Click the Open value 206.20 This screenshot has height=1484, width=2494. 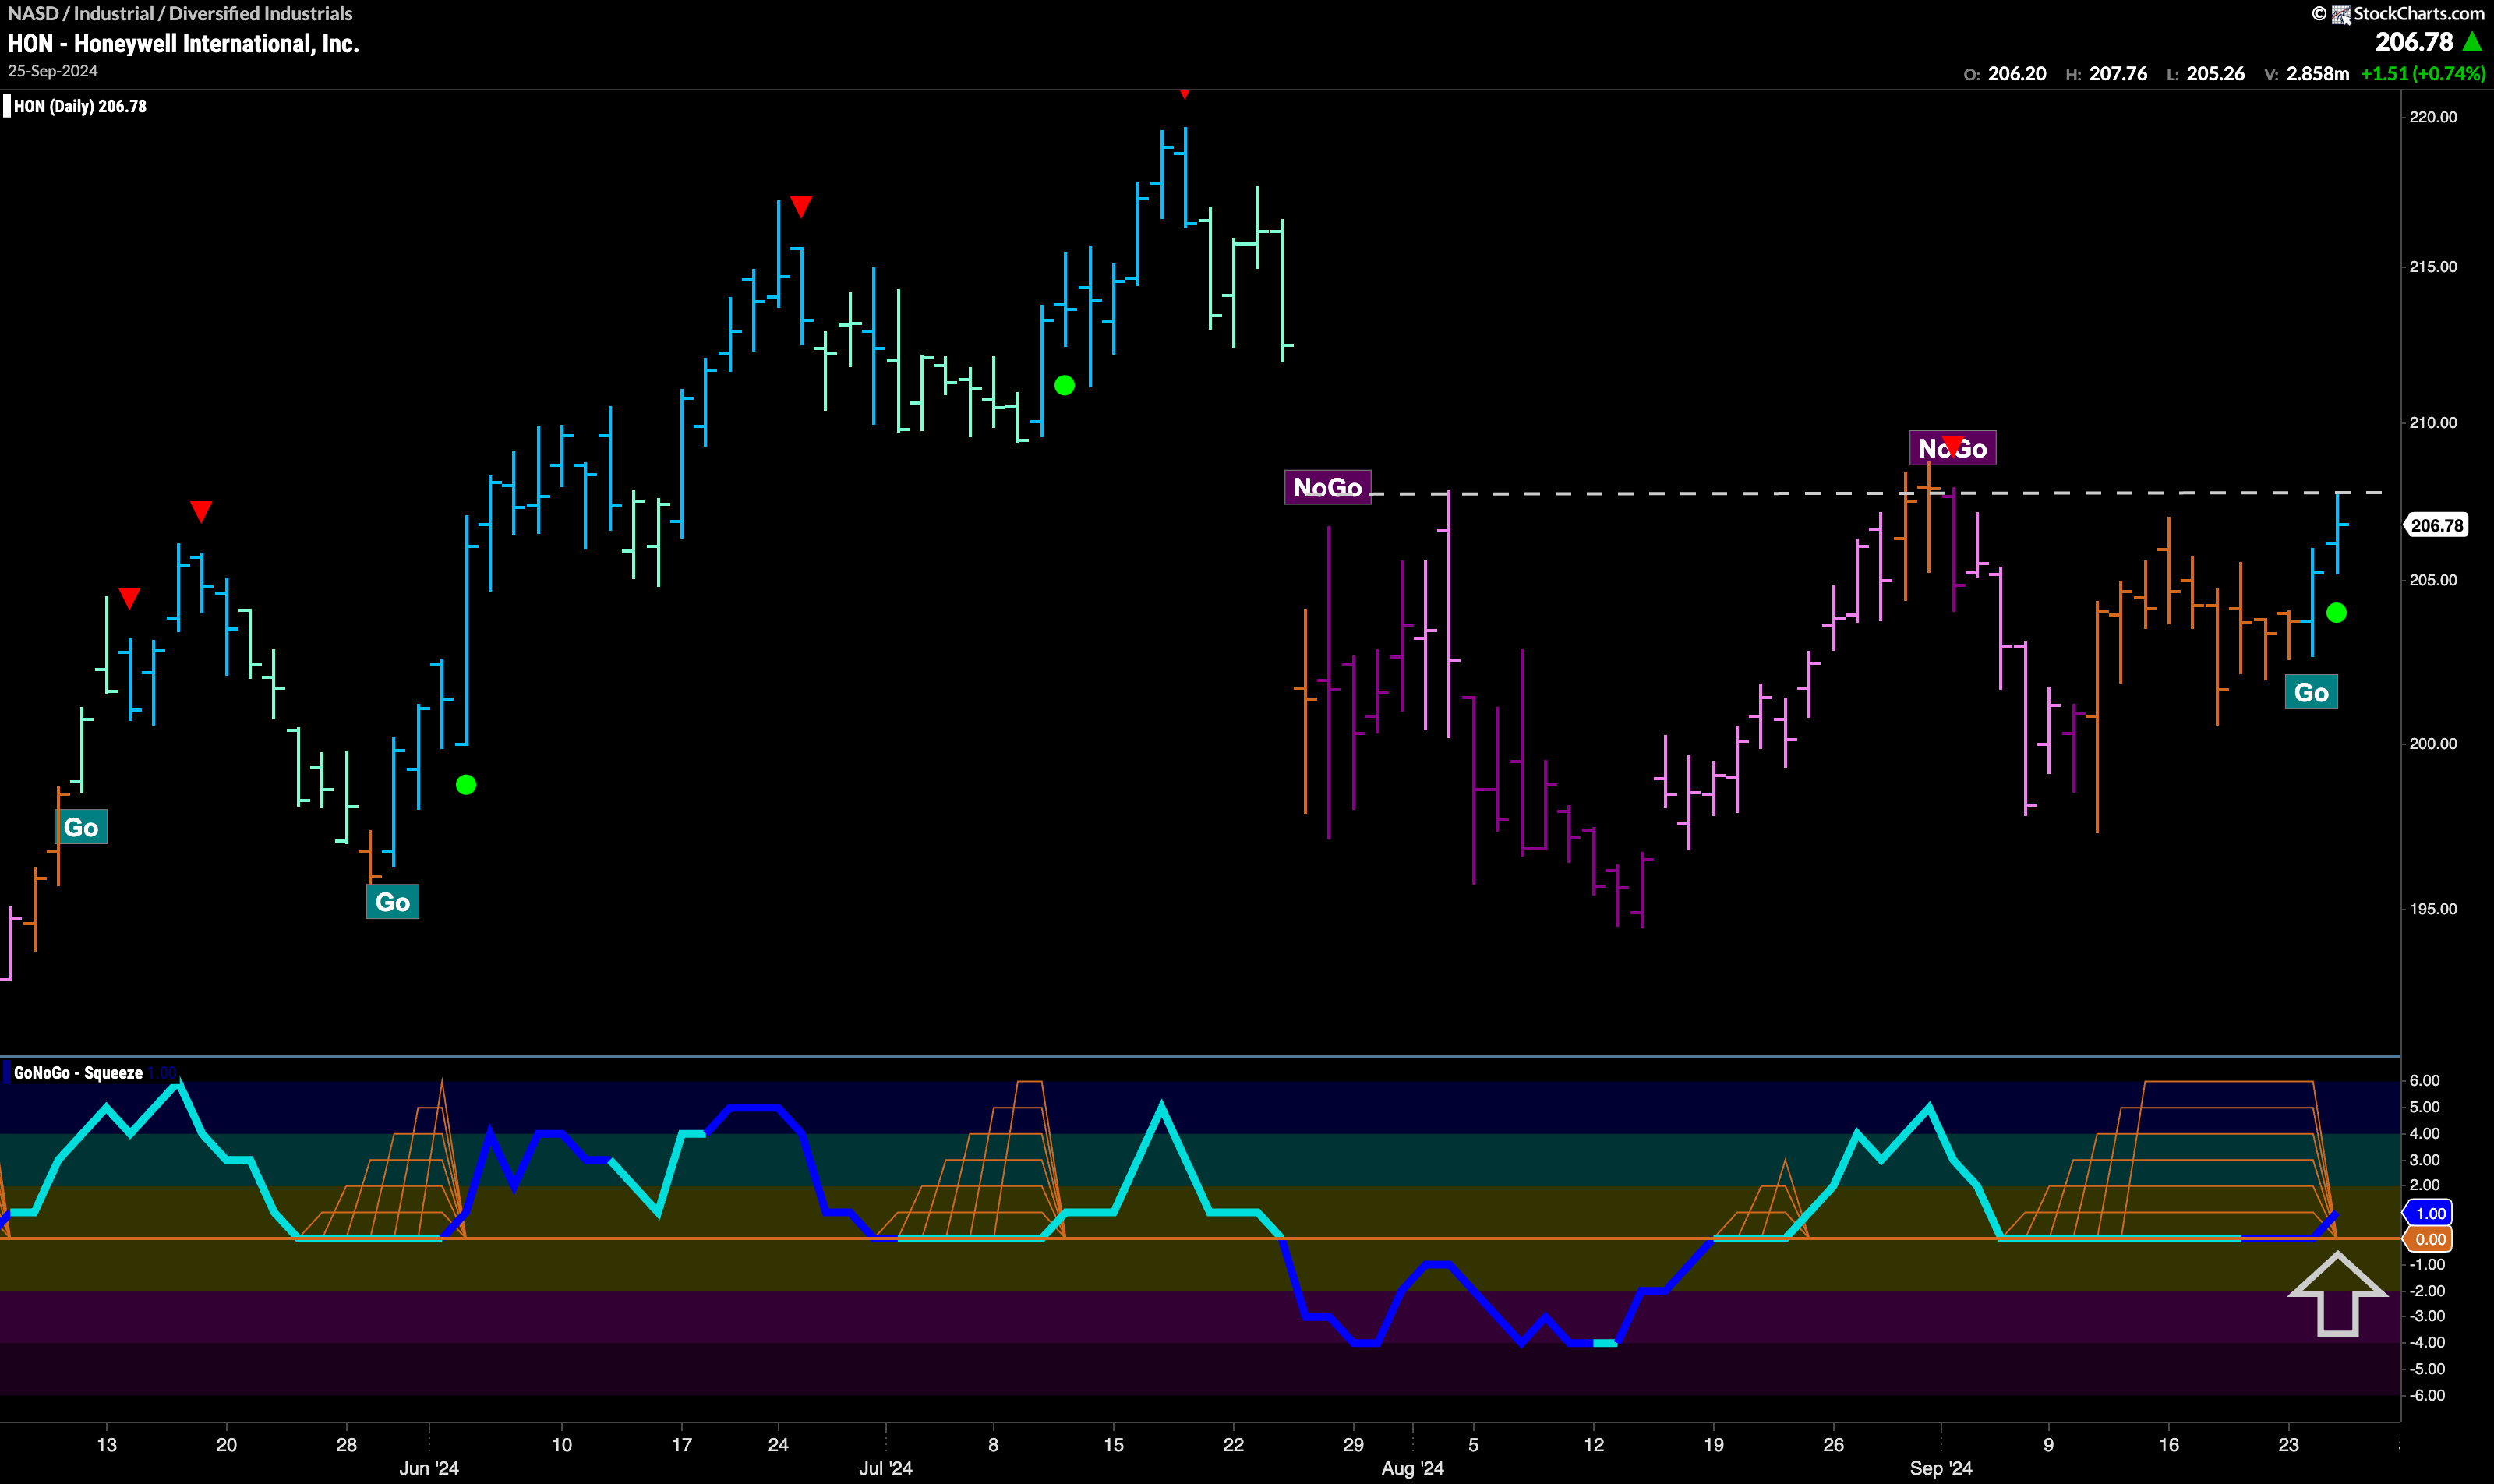[x=2017, y=74]
